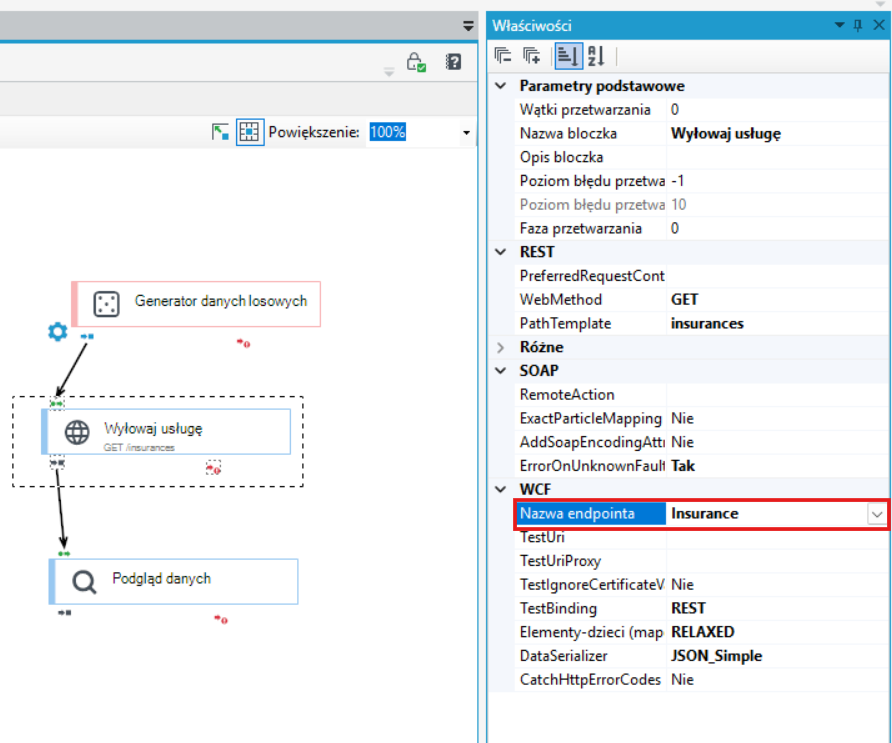Select the Generator danych losowych dice icon
This screenshot has width=892, height=743.
(x=106, y=303)
